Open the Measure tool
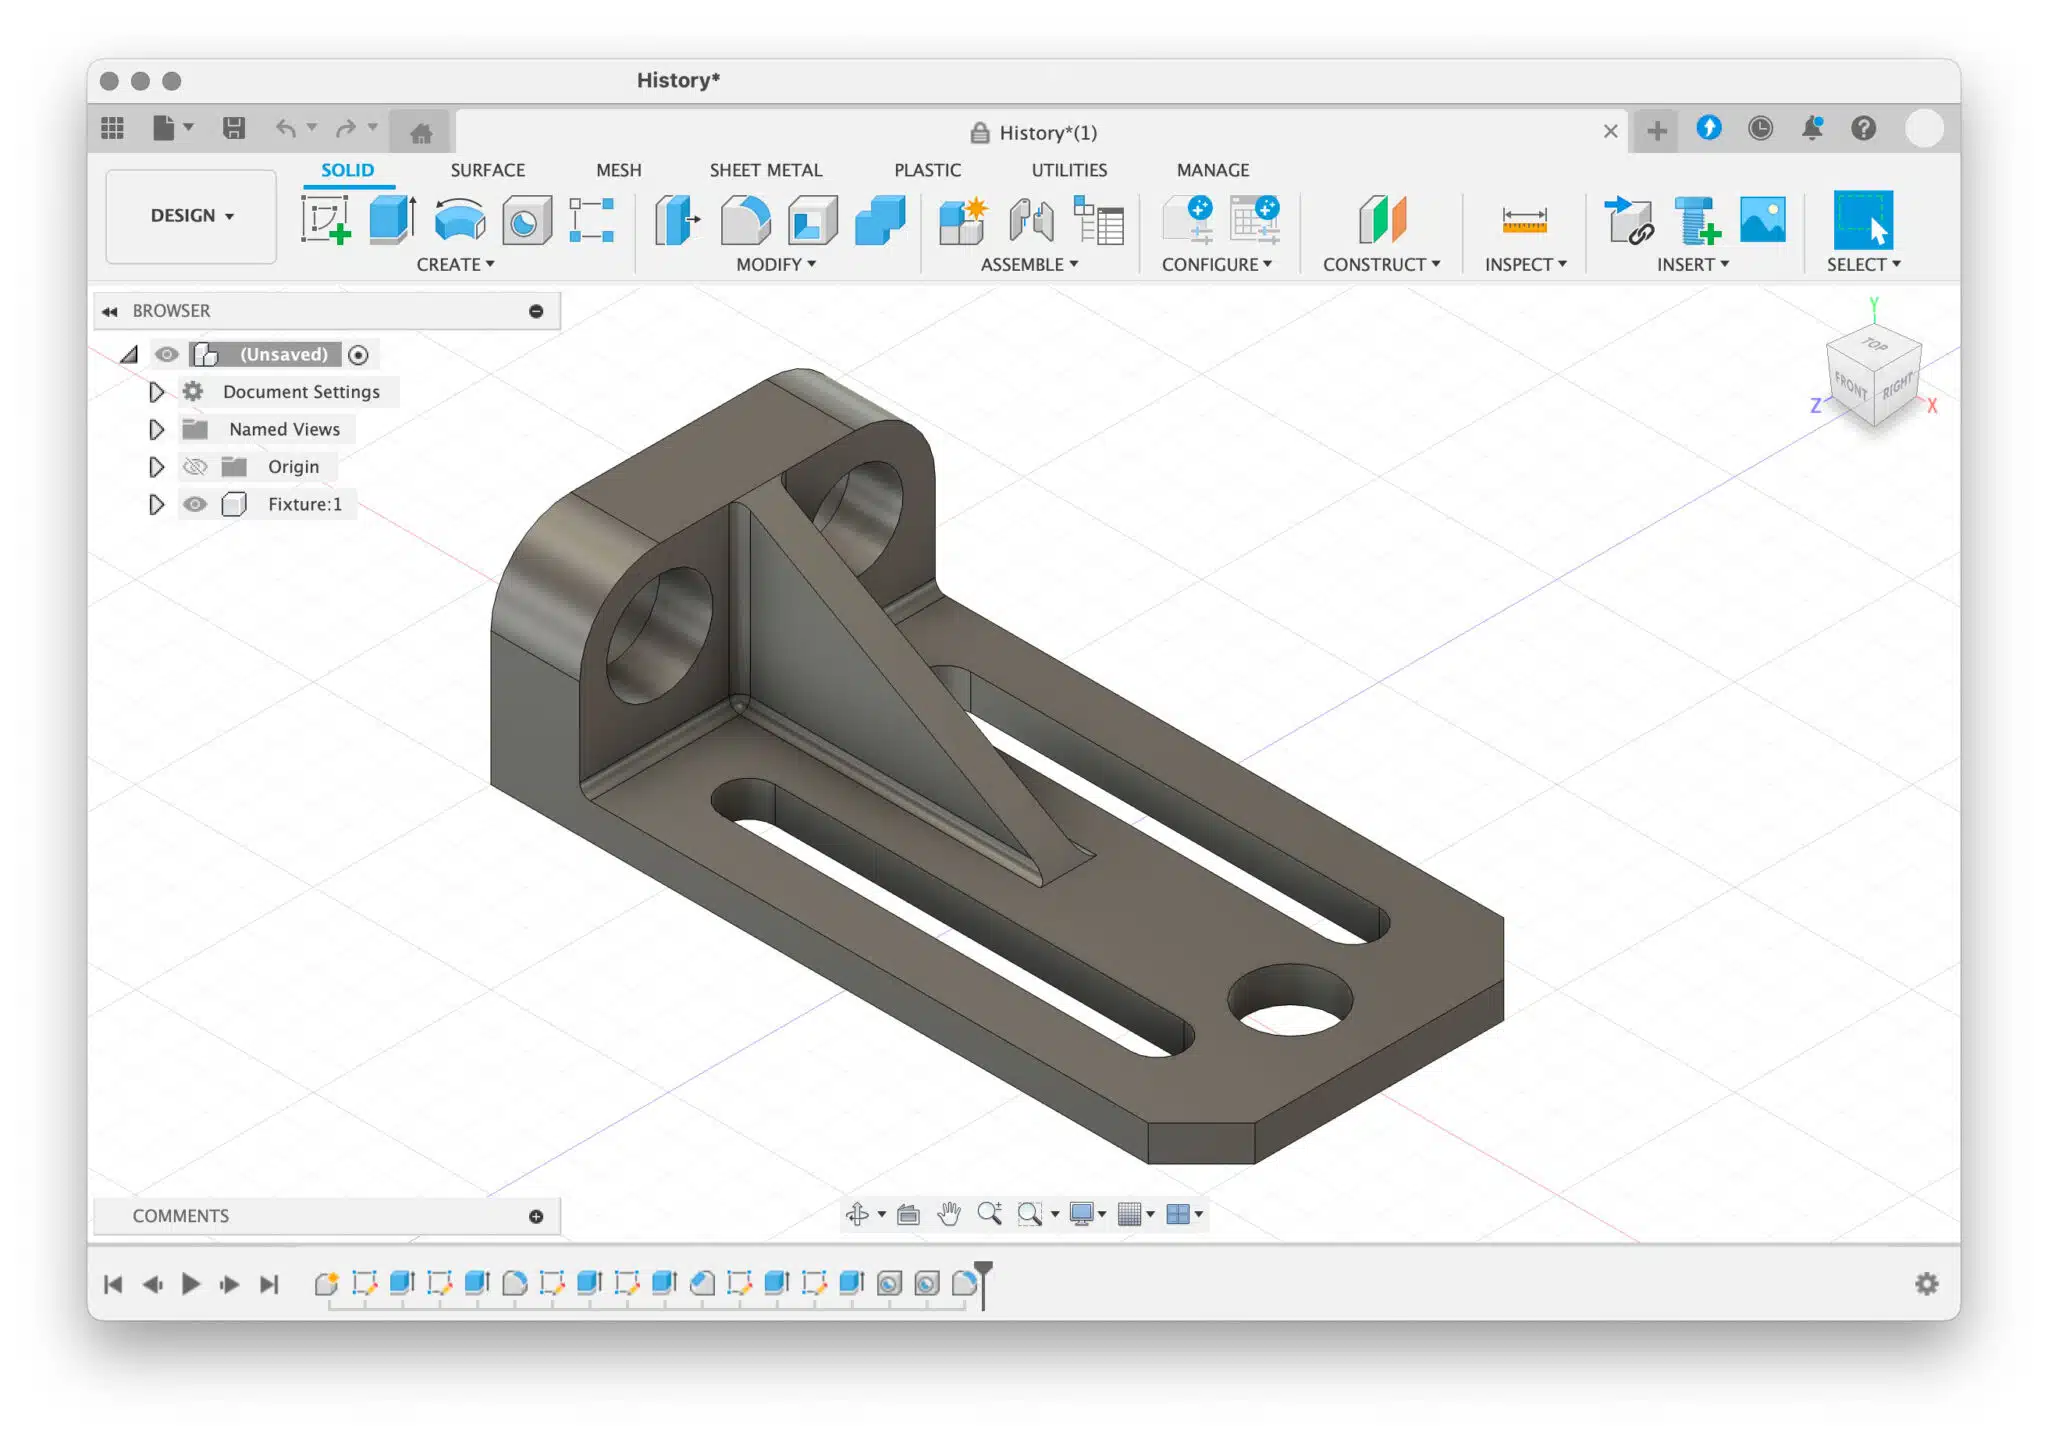2048x1436 pixels. coord(1524,219)
